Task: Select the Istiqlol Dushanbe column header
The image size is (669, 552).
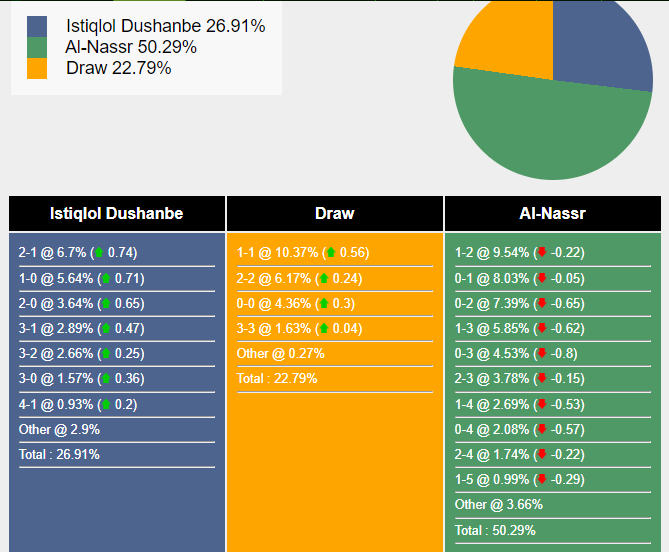Action: pyautogui.click(x=117, y=213)
